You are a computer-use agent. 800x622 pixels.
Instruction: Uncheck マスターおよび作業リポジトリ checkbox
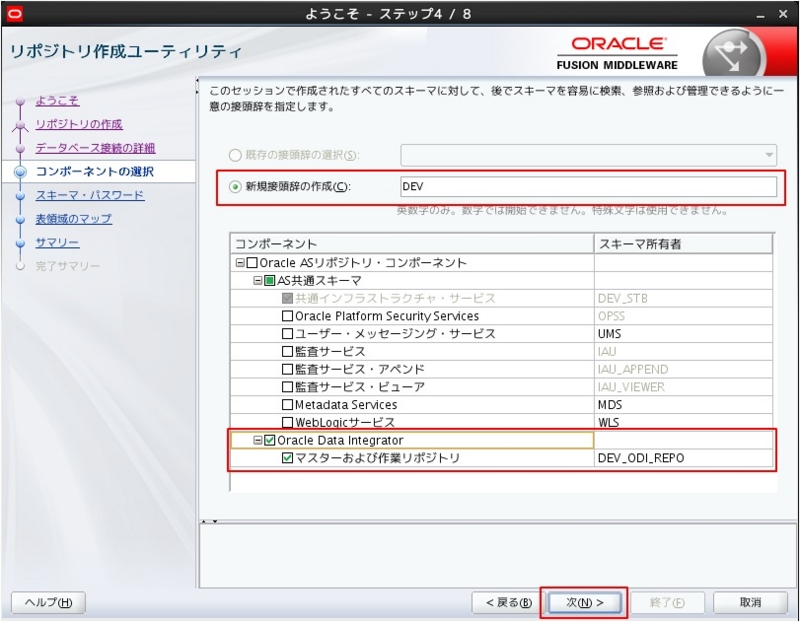pyautogui.click(x=287, y=458)
